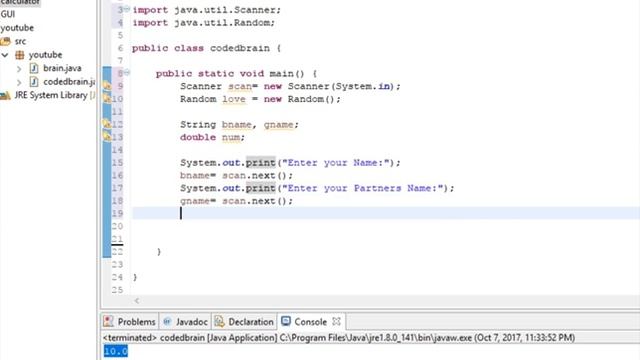Click 'Random love = new Random();' line

260,99
